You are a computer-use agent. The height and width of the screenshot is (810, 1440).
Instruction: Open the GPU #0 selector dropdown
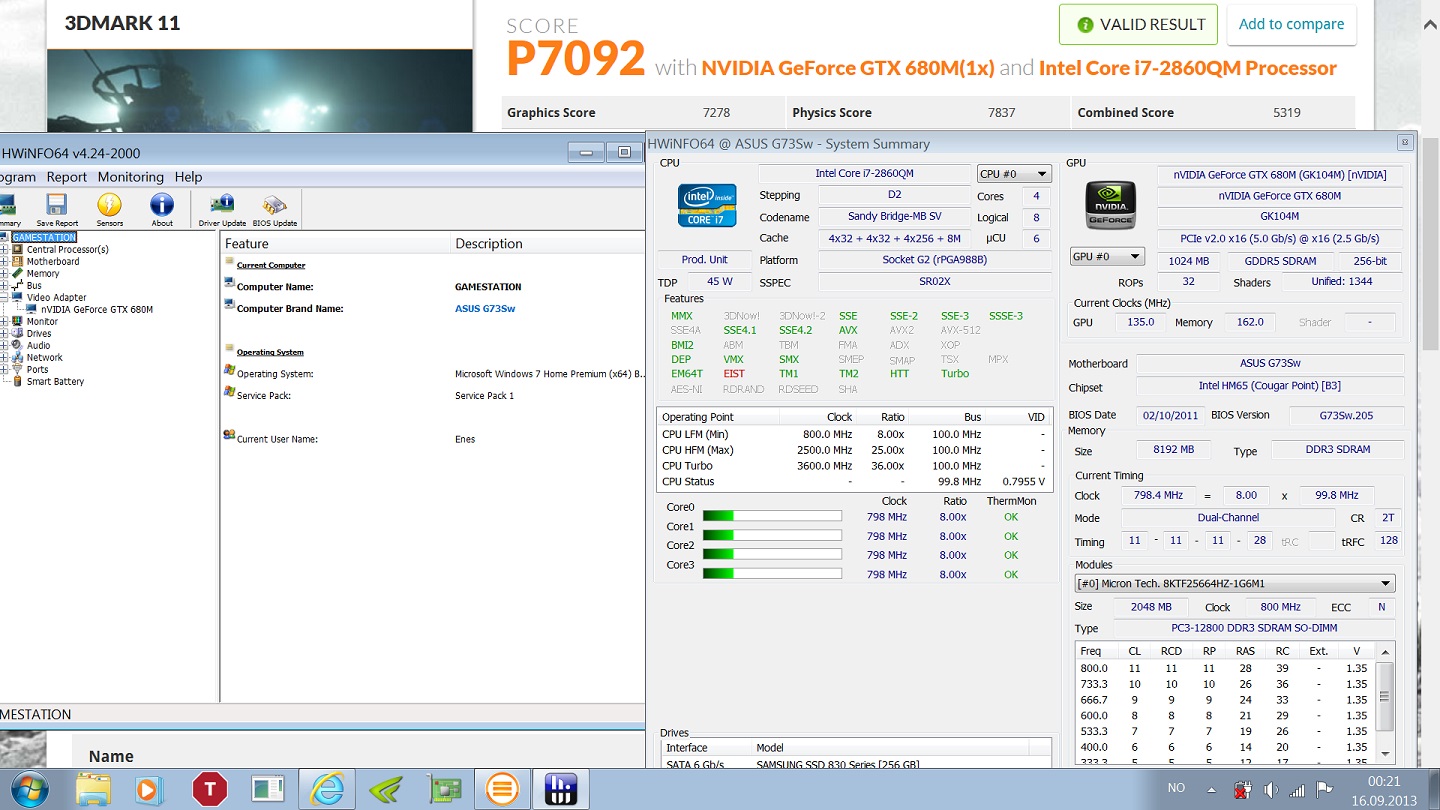point(1107,257)
